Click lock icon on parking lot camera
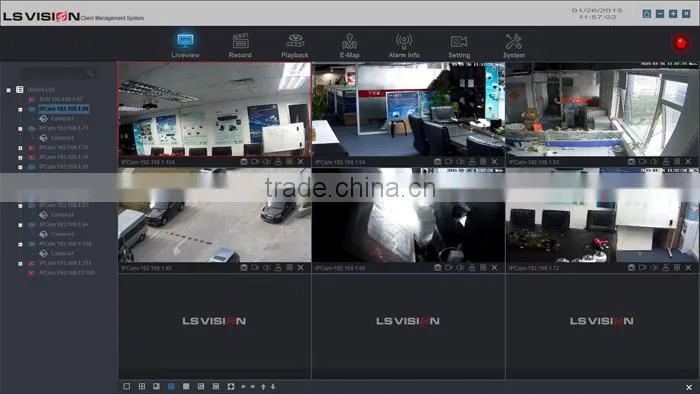The height and width of the screenshot is (394, 700). [x=278, y=268]
